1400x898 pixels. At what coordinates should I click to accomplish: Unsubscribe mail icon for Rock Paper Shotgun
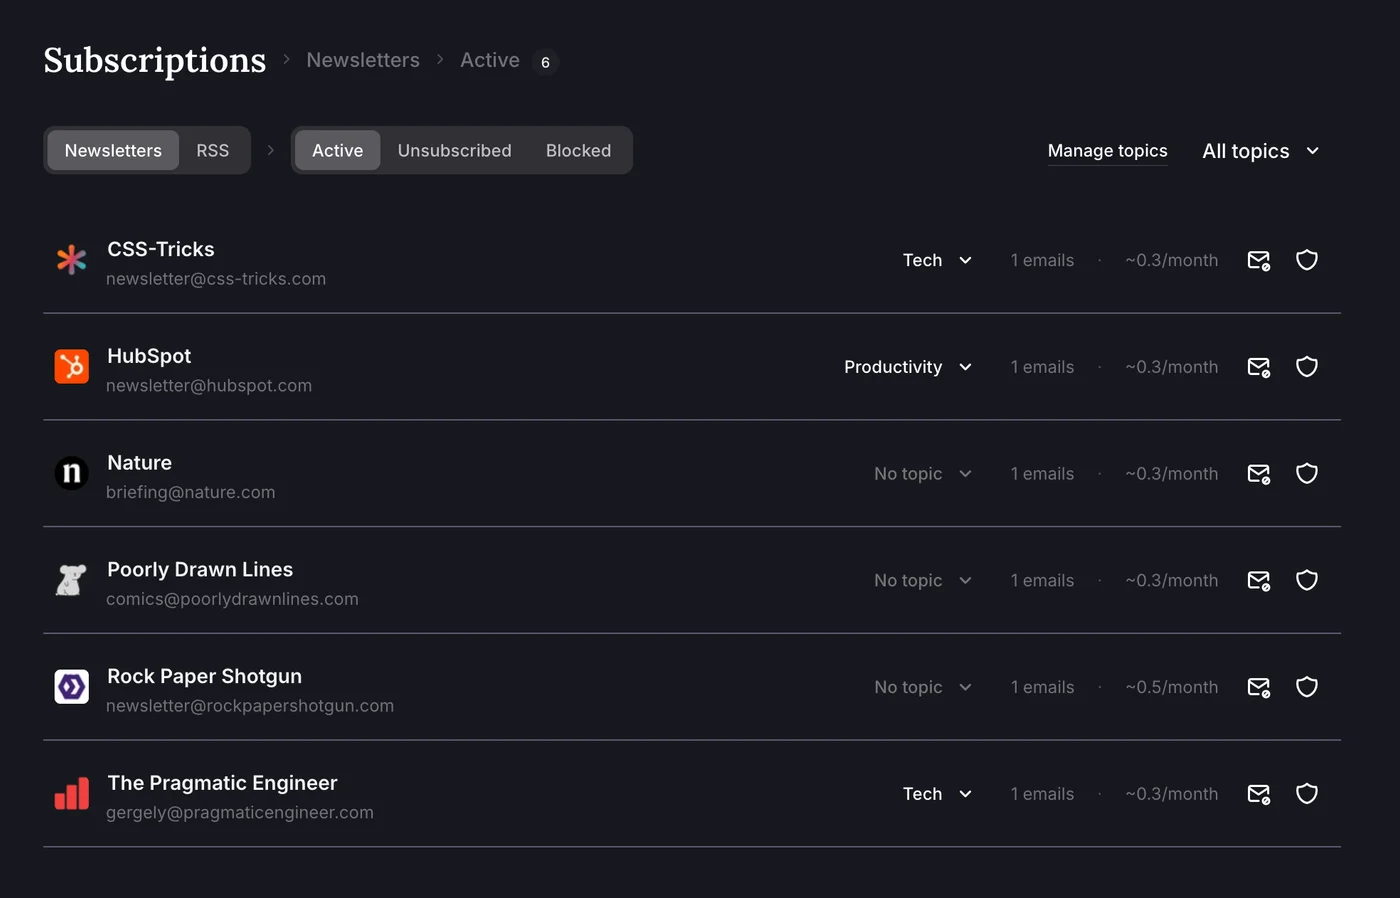pyautogui.click(x=1259, y=687)
